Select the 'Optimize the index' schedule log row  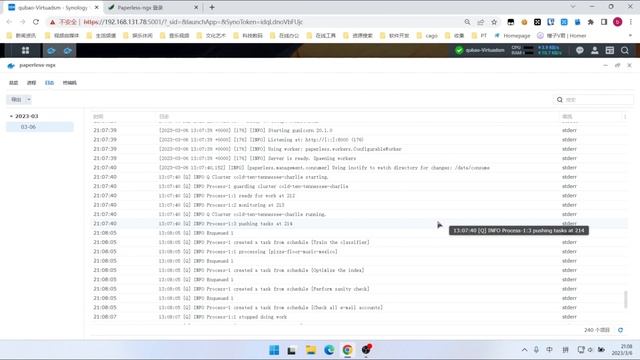359,270
